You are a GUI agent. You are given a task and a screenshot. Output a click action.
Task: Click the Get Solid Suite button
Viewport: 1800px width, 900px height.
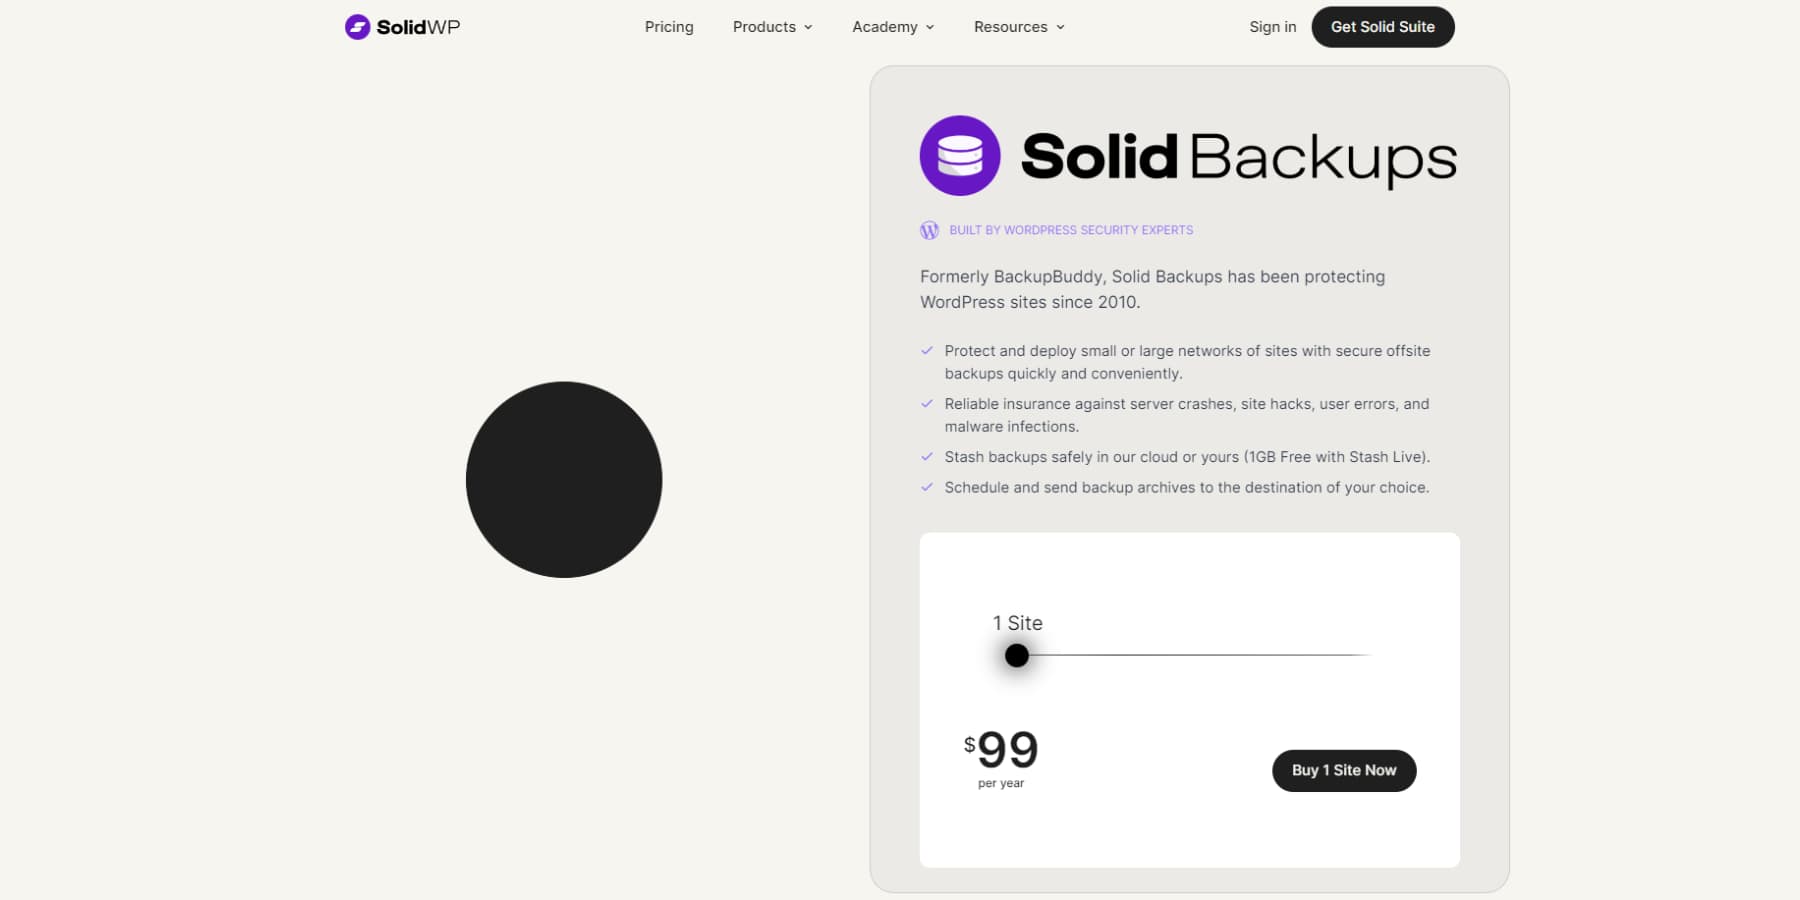(x=1382, y=27)
